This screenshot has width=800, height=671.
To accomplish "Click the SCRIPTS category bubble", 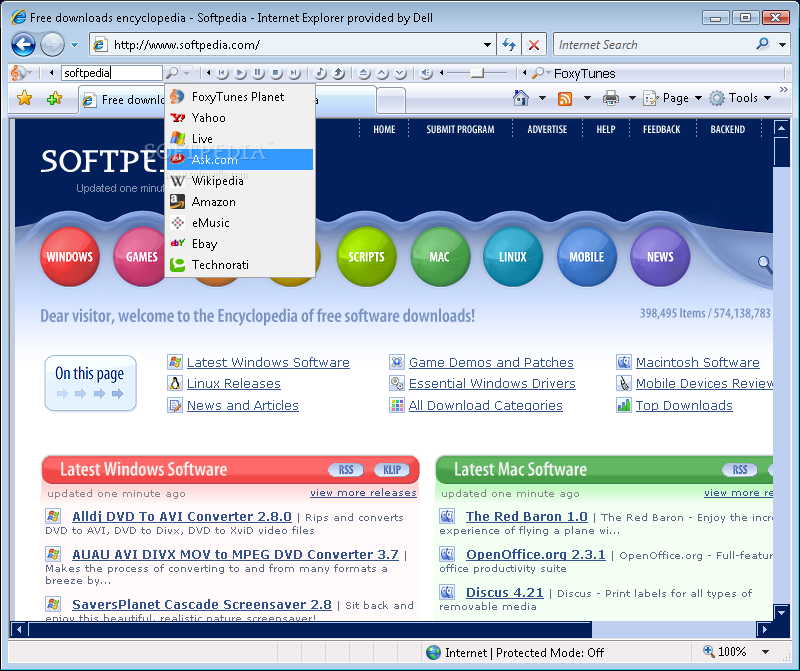I will pyautogui.click(x=366, y=256).
